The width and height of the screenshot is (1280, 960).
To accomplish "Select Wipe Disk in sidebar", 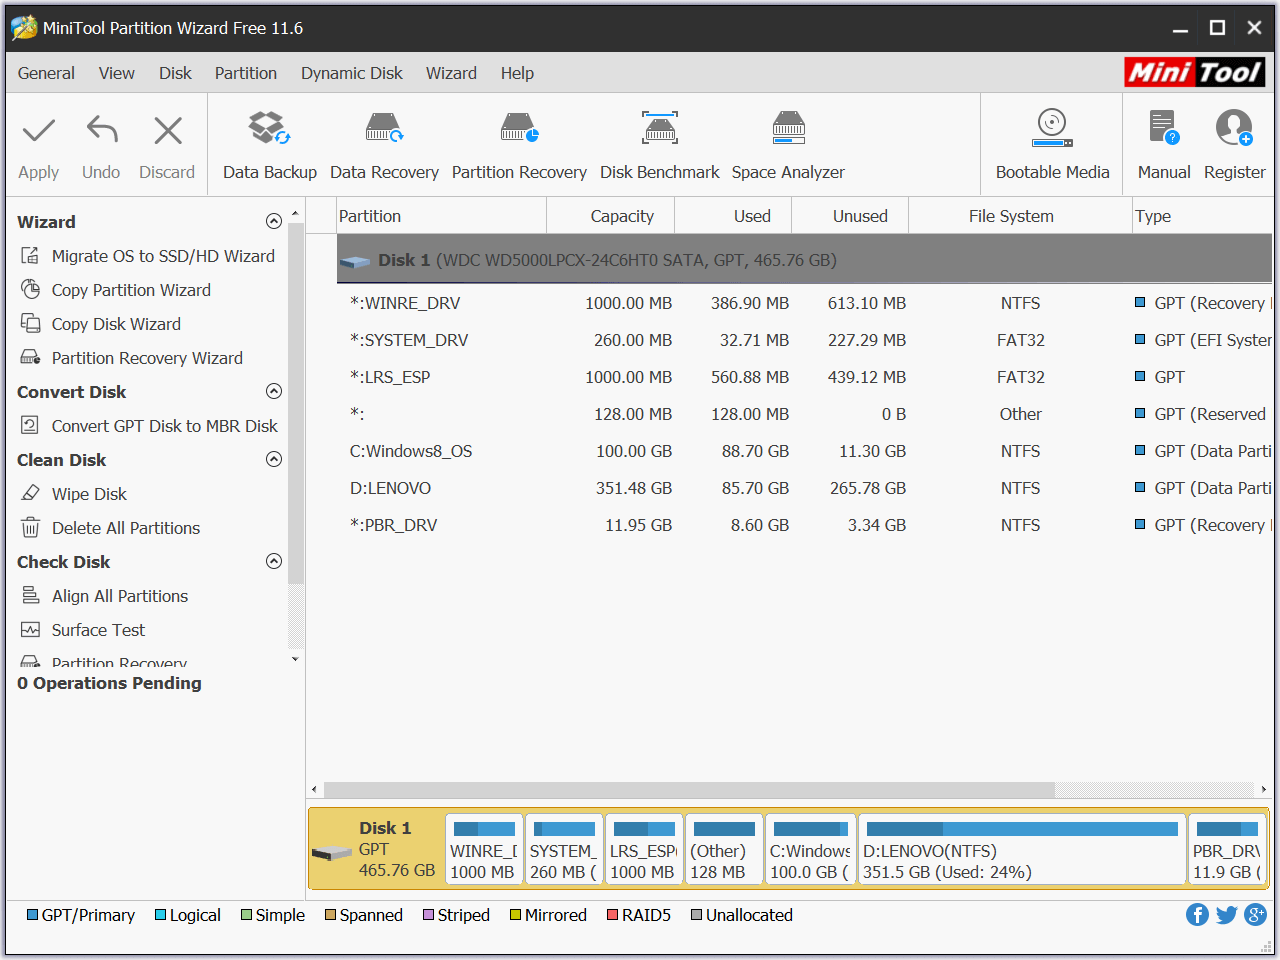I will click(x=74, y=494).
